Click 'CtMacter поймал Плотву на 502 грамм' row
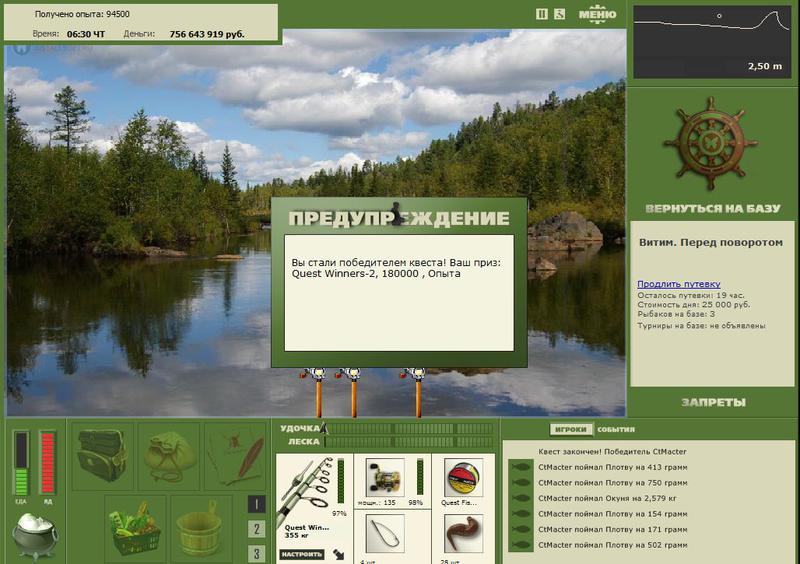This screenshot has width=800, height=564. click(613, 545)
